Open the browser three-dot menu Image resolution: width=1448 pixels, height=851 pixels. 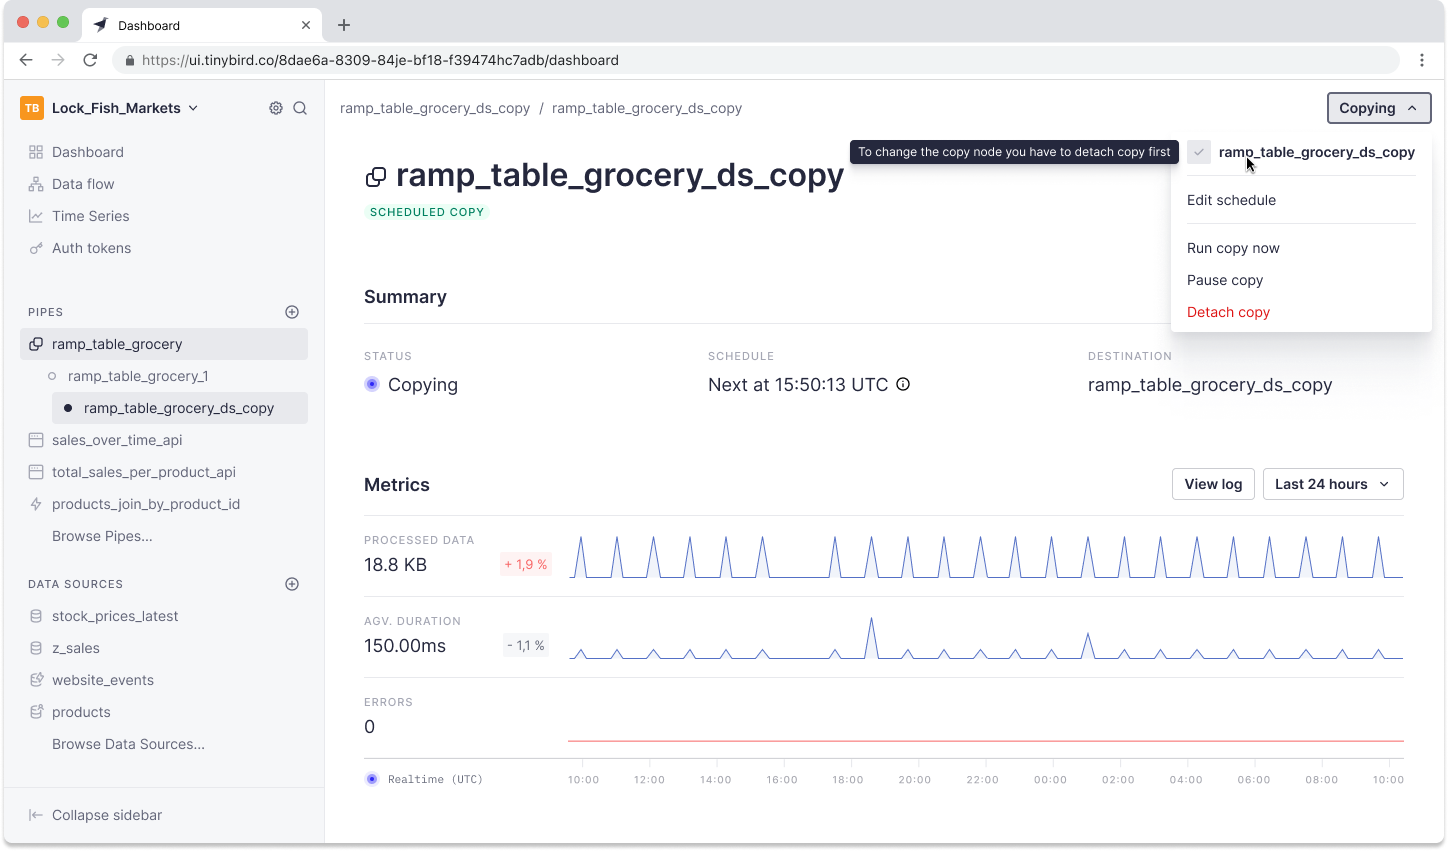click(x=1421, y=60)
